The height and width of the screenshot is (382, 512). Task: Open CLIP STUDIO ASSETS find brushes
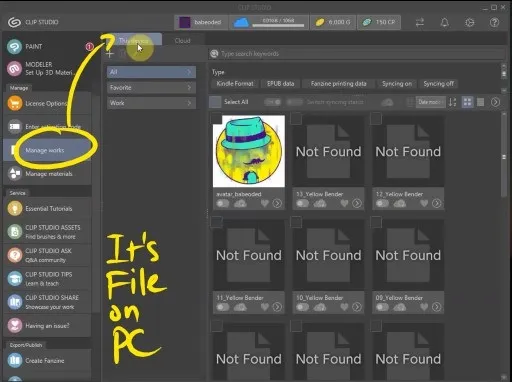(47, 232)
